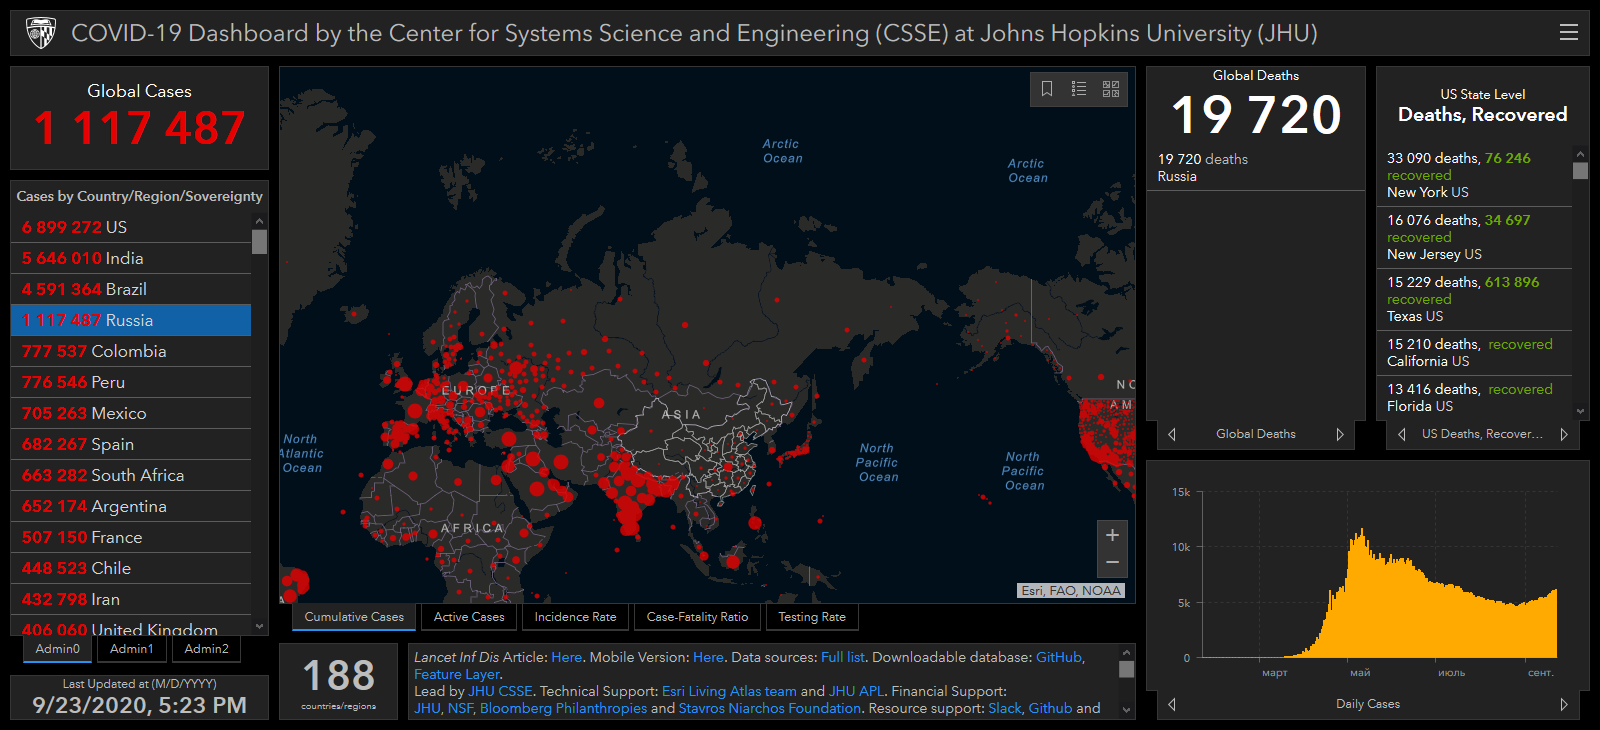Switch to Incidence Rate map tab
Viewport: 1600px width, 730px height.
point(575,617)
